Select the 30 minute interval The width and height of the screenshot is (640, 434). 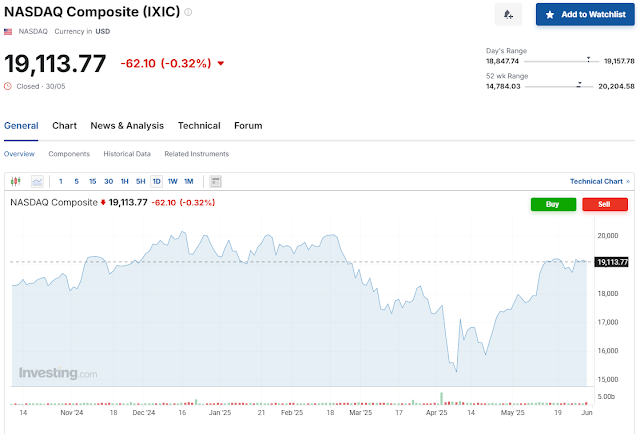[x=109, y=181]
